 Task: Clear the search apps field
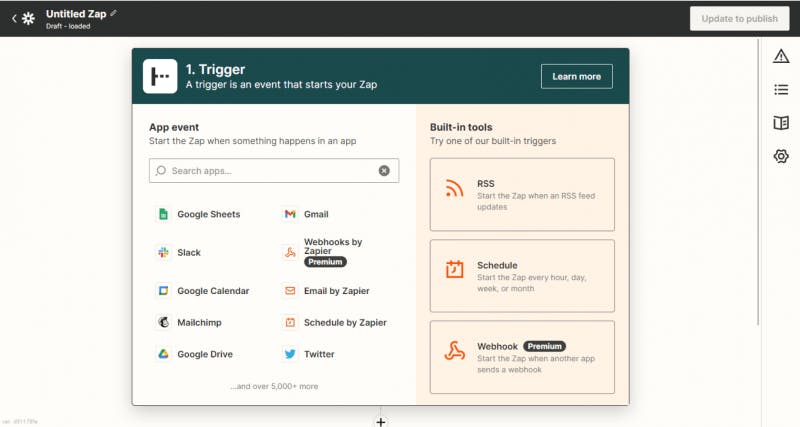point(384,170)
